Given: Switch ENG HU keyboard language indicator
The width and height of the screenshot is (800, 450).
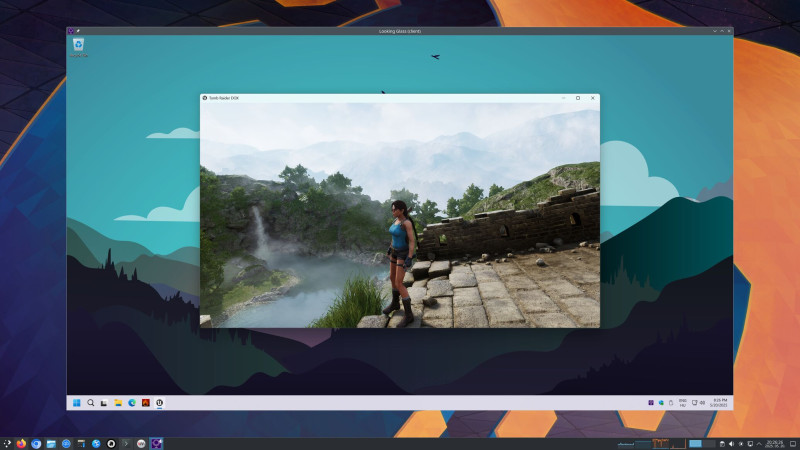Looking at the screenshot, I should point(683,403).
